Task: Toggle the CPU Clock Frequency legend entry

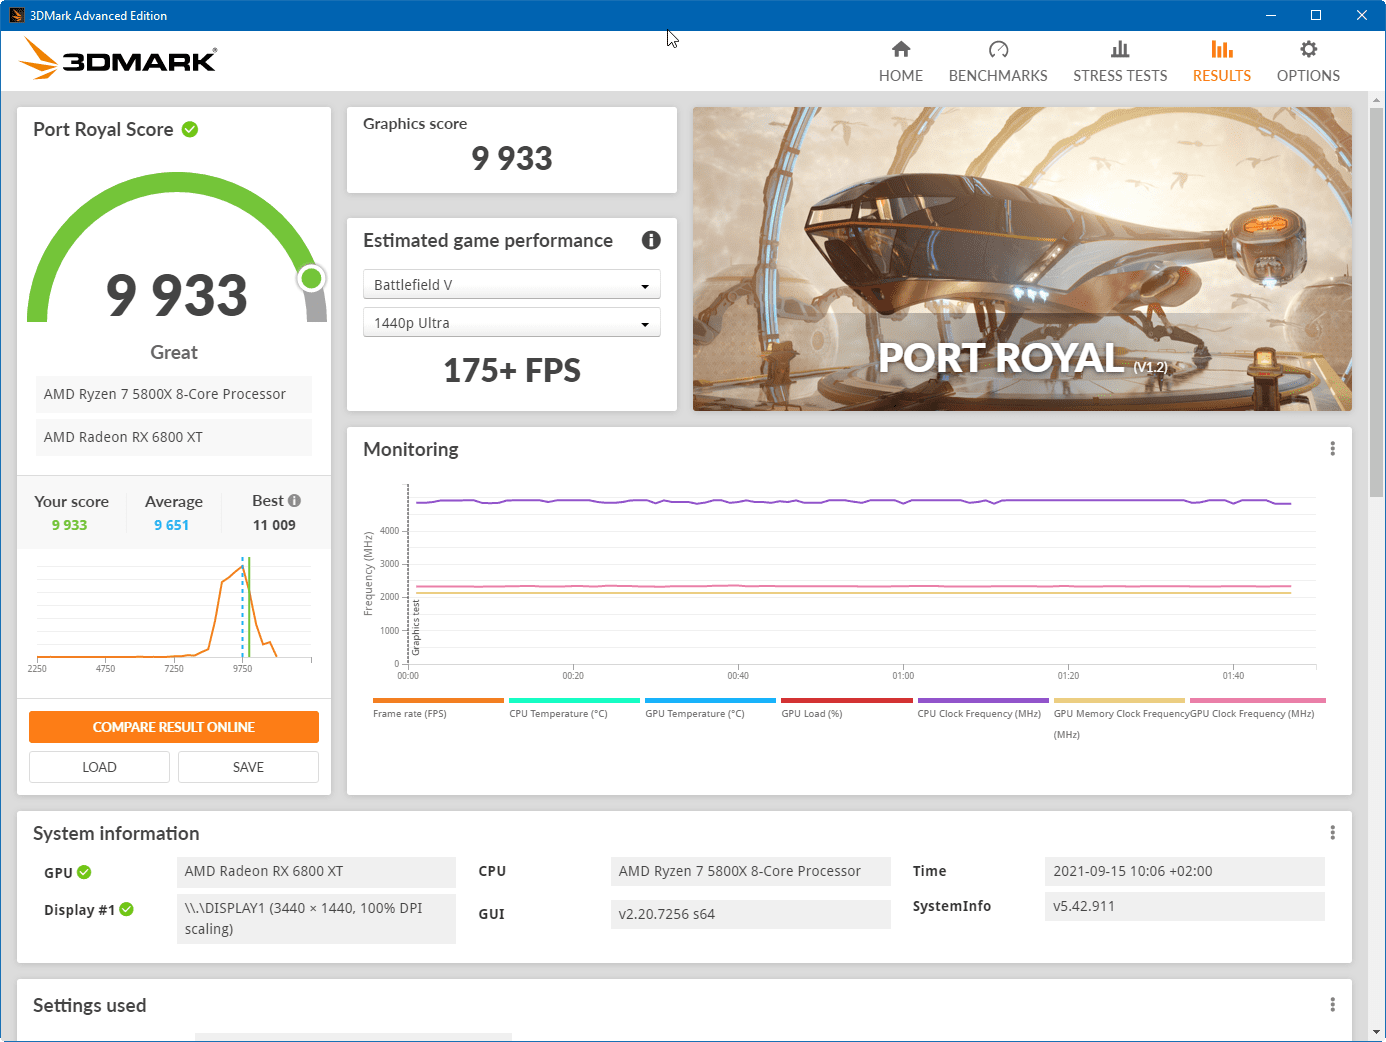Action: pyautogui.click(x=982, y=708)
